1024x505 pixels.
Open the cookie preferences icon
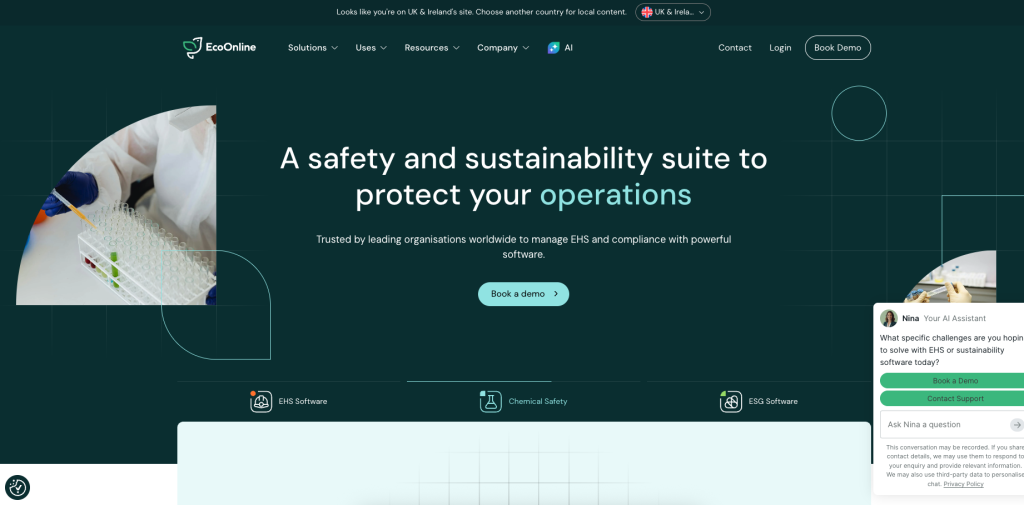pos(18,487)
